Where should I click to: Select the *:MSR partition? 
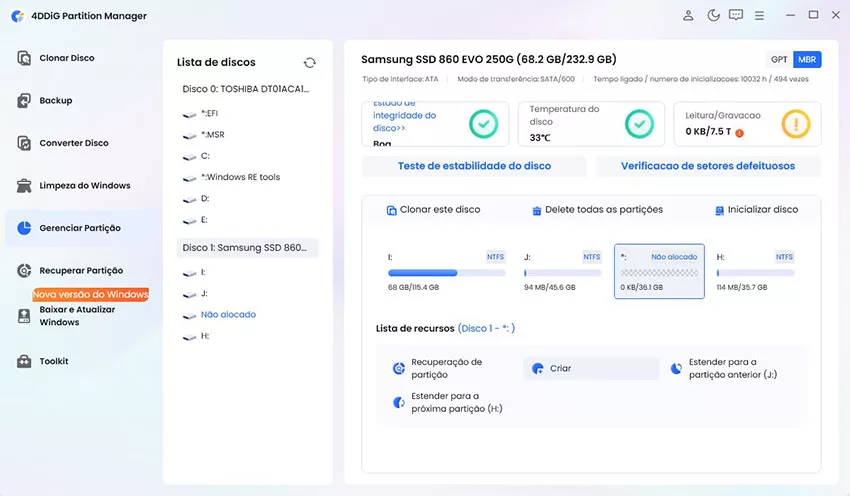(x=204, y=134)
